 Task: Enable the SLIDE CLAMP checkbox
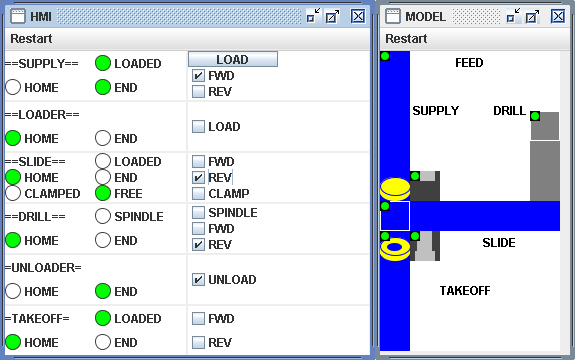coord(198,193)
